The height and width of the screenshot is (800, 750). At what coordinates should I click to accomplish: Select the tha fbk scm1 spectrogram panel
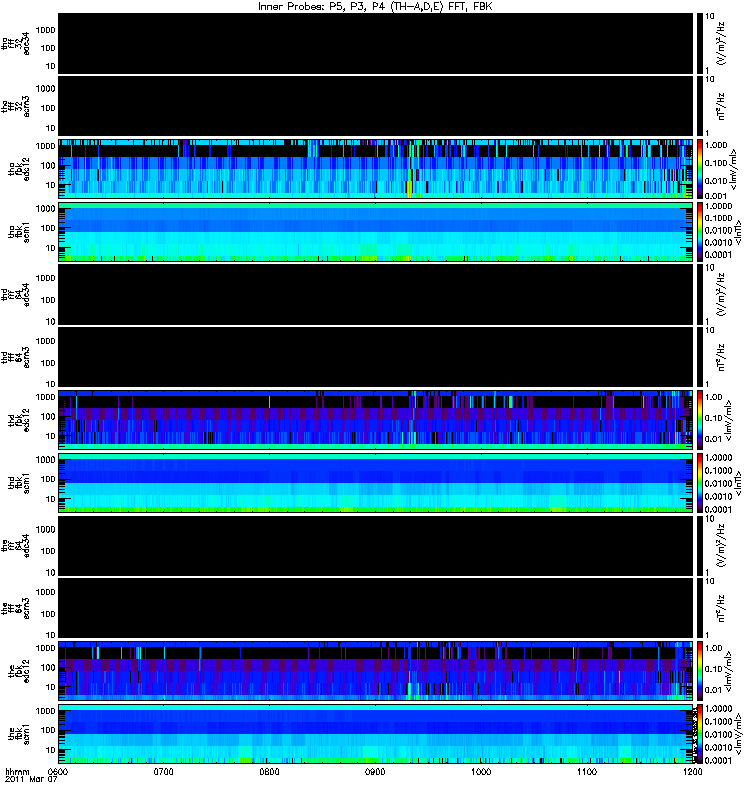(x=376, y=232)
